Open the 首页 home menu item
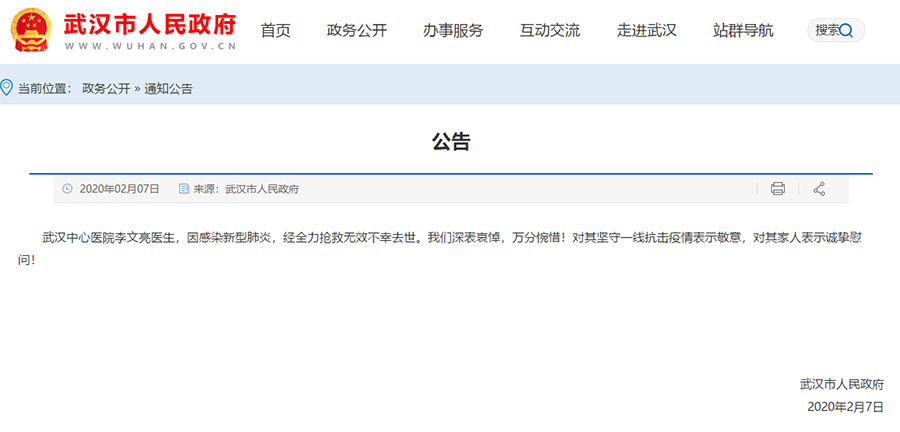Viewport: 900px width, 432px height. (x=275, y=30)
